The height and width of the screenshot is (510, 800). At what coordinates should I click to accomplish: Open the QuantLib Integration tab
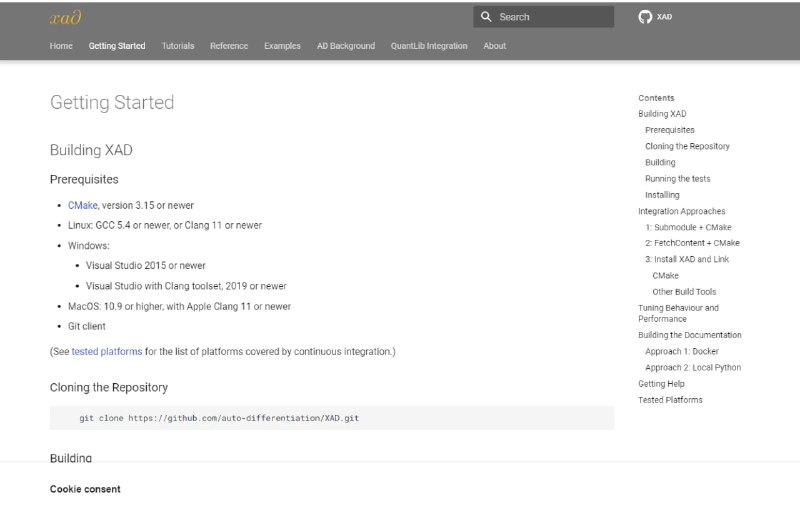[x=429, y=46]
